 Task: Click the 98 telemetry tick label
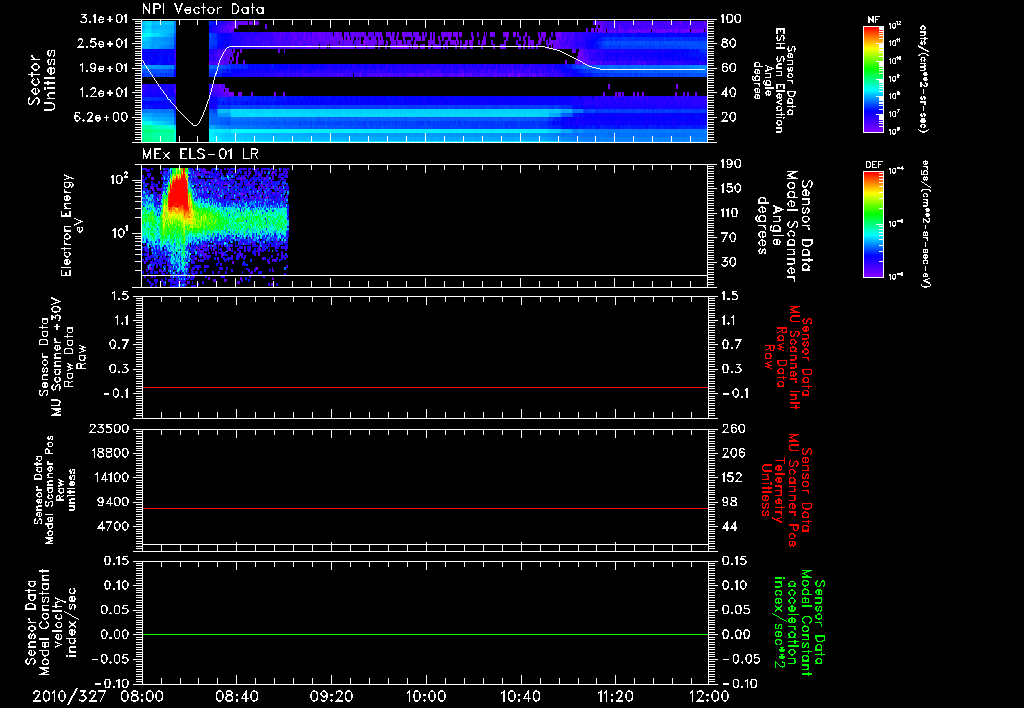(x=728, y=502)
